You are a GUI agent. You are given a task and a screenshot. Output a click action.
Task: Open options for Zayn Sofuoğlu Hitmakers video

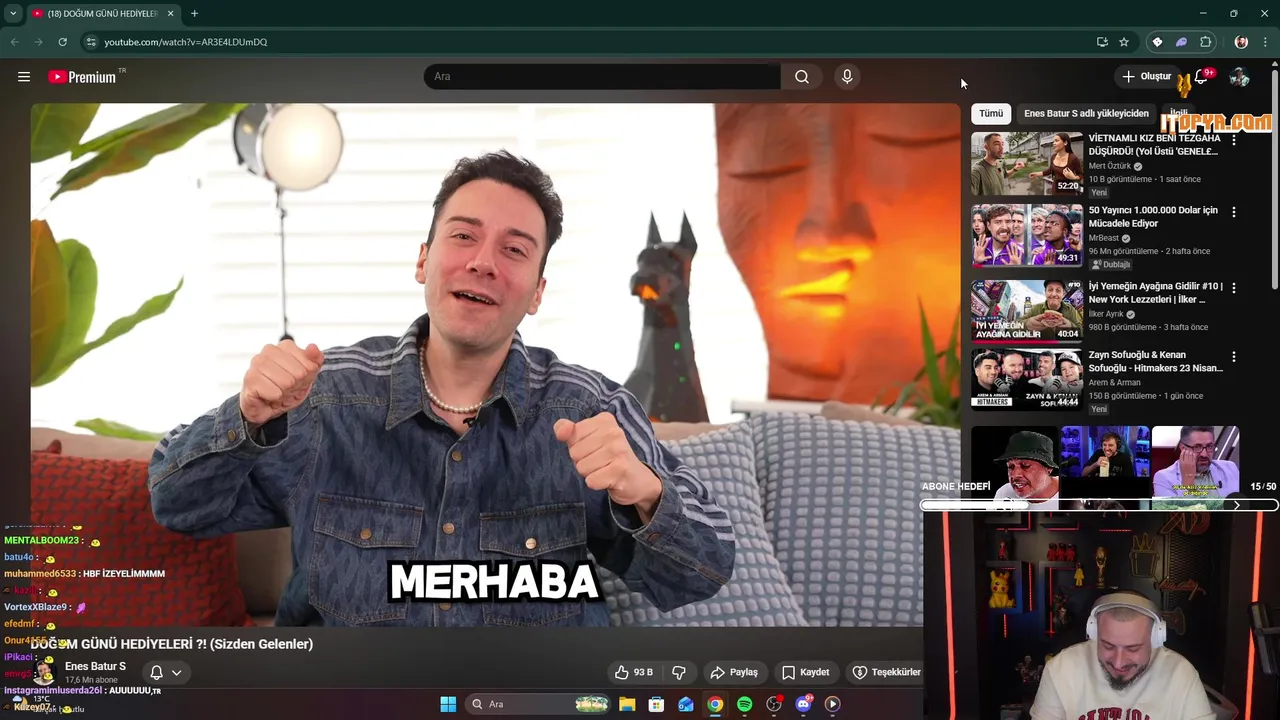click(1234, 356)
